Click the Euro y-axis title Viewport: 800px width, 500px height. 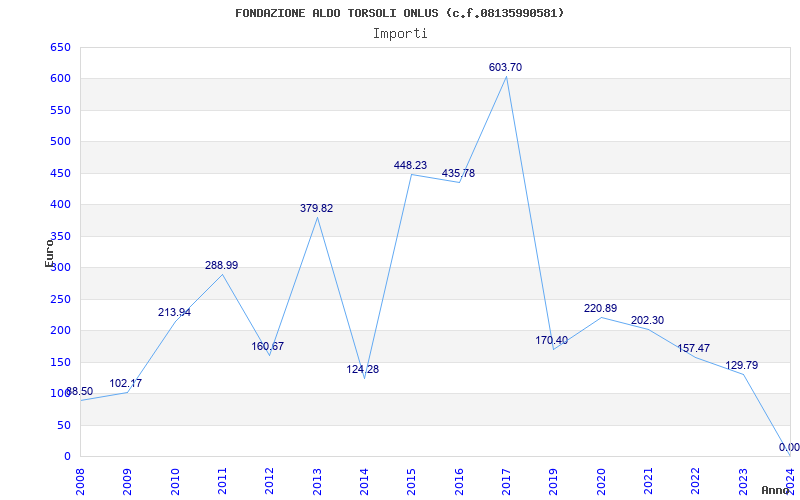[x=49, y=253]
